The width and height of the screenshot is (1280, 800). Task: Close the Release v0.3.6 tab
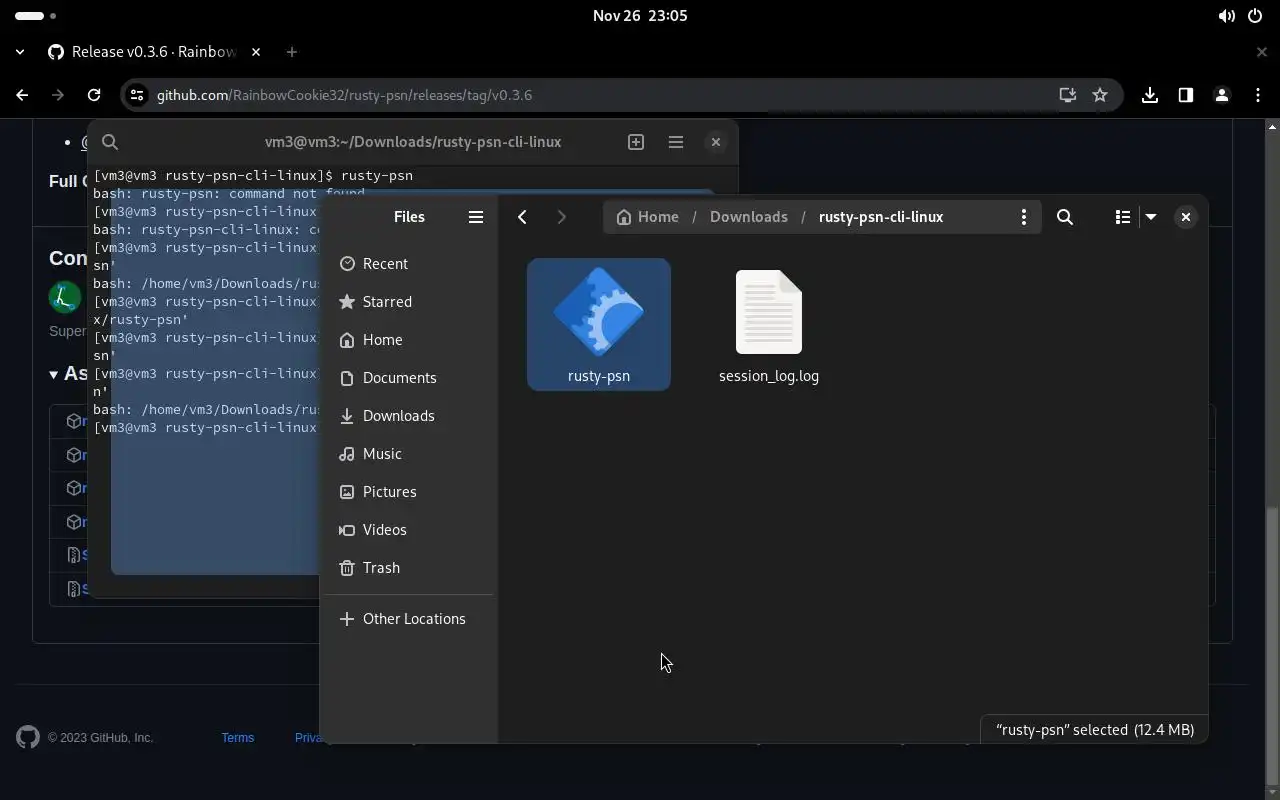tap(256, 52)
